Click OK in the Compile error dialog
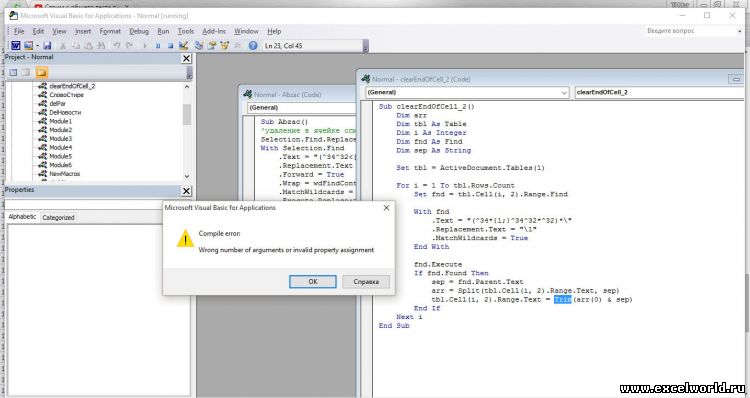This screenshot has height=398, width=750. pyautogui.click(x=313, y=282)
